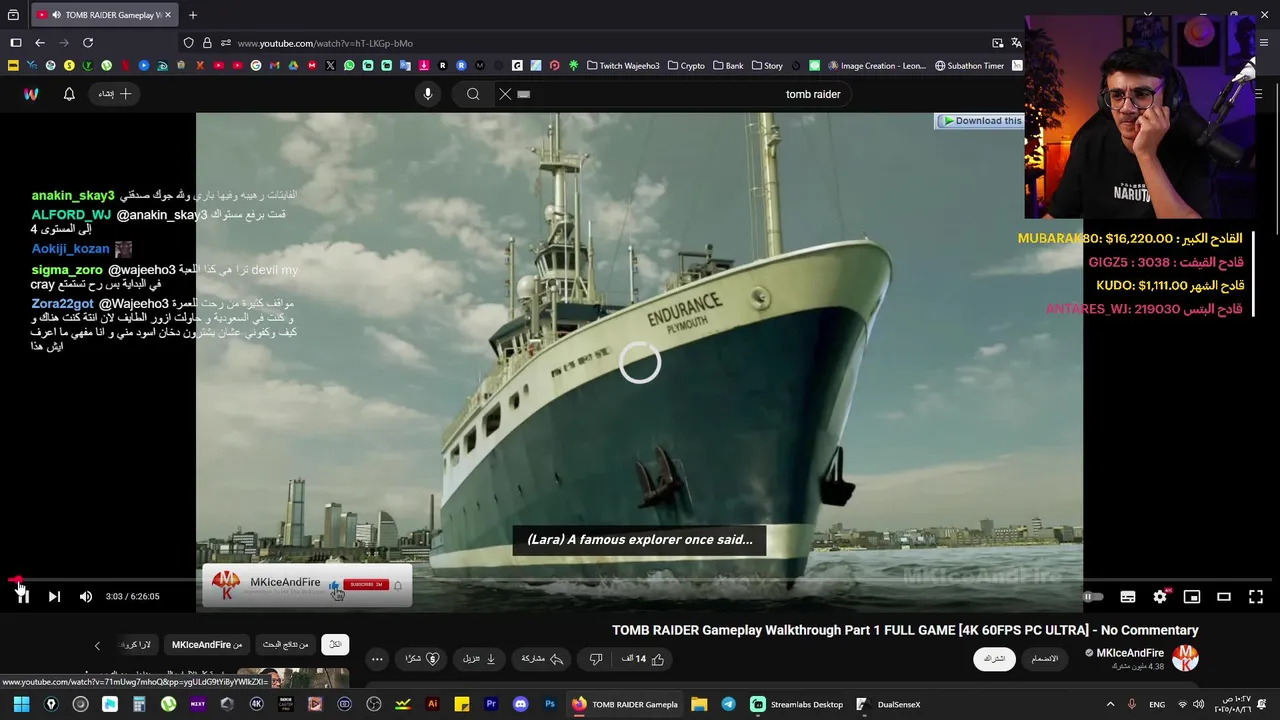1280x720 pixels.
Task: Open Telegram taskbar icon
Action: (x=728, y=704)
